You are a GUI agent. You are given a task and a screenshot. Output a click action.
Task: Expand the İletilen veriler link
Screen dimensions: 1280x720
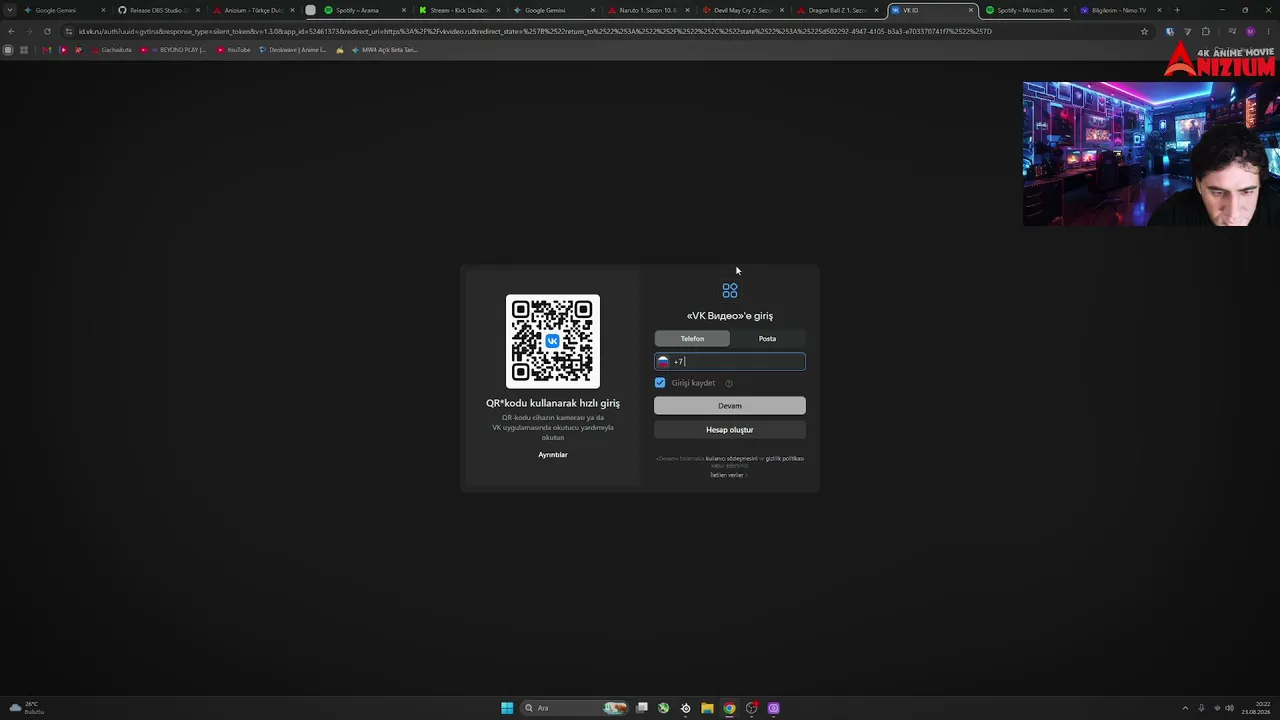click(729, 475)
